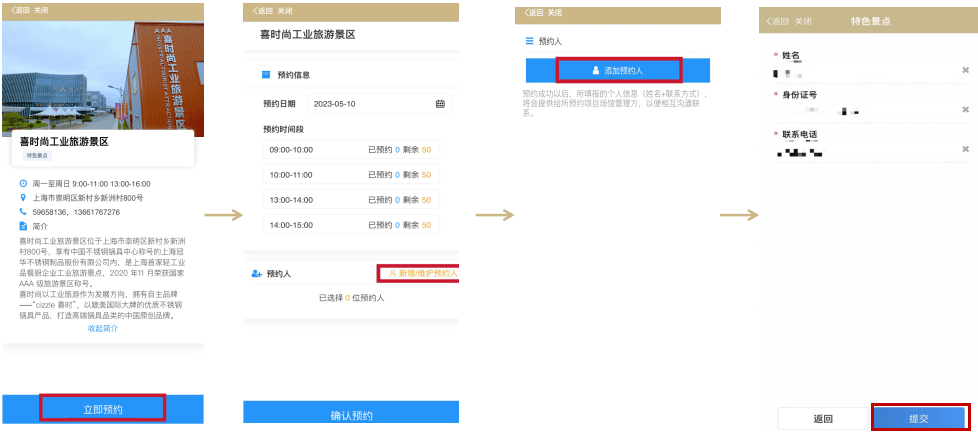Click the location pin icon beside the address
This screenshot has width=978, height=434.
tap(23, 198)
